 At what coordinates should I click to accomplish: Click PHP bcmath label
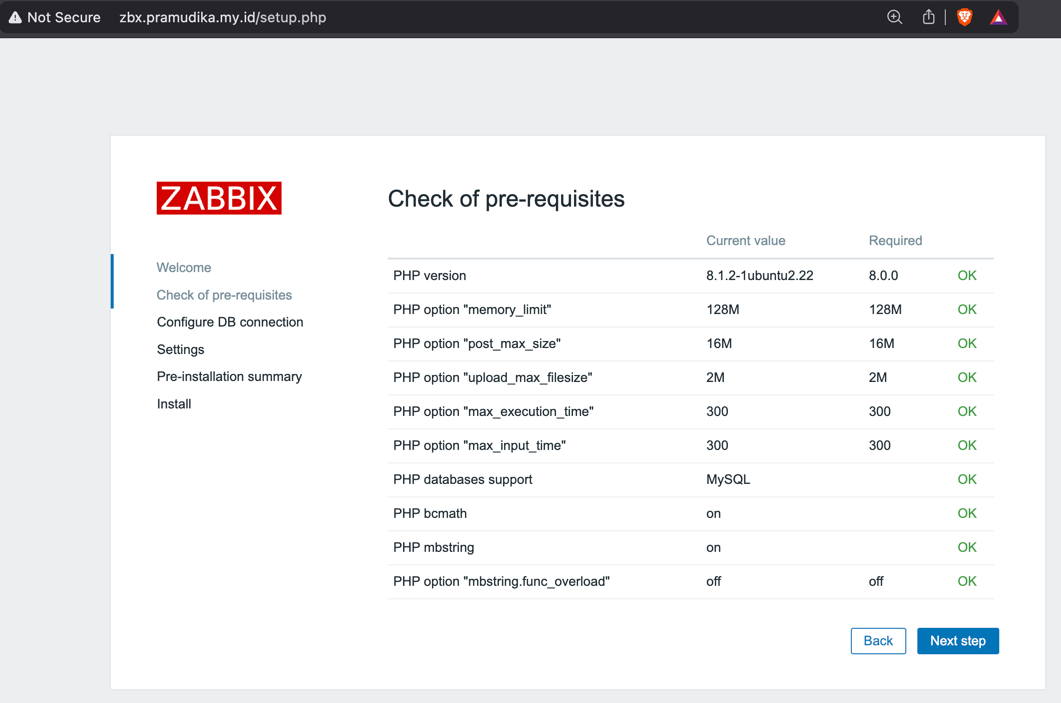click(x=430, y=513)
